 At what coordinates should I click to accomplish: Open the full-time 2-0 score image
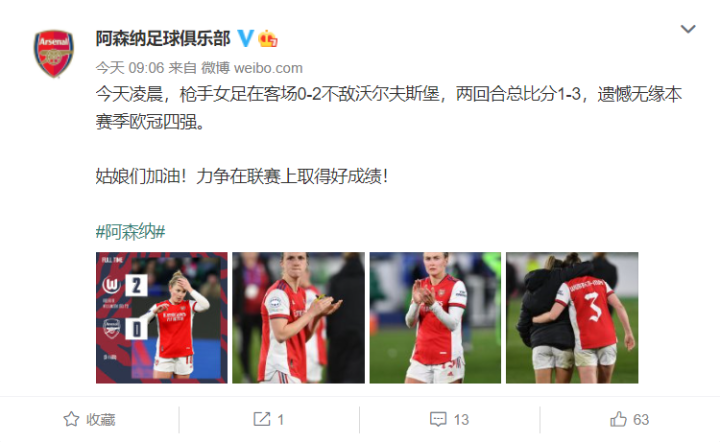(162, 318)
